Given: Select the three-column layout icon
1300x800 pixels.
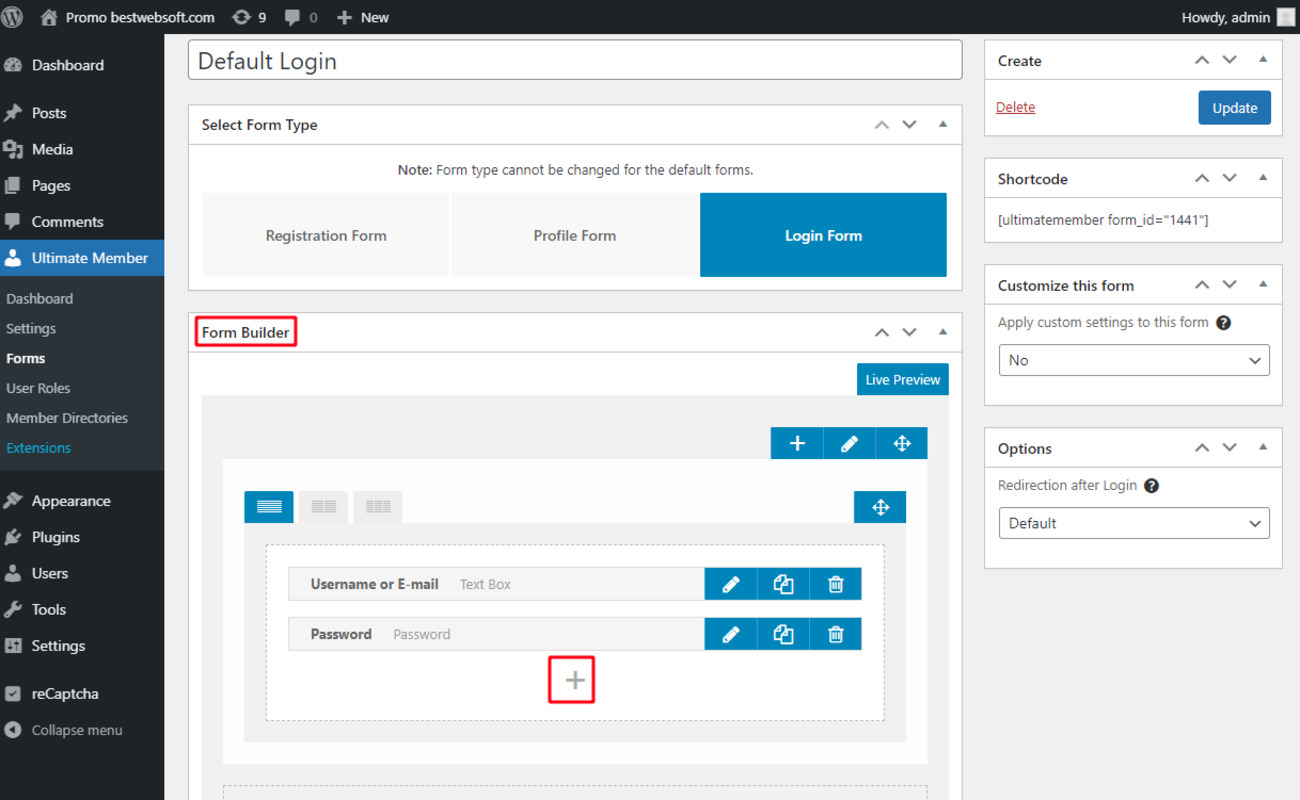Looking at the screenshot, I should coord(378,507).
